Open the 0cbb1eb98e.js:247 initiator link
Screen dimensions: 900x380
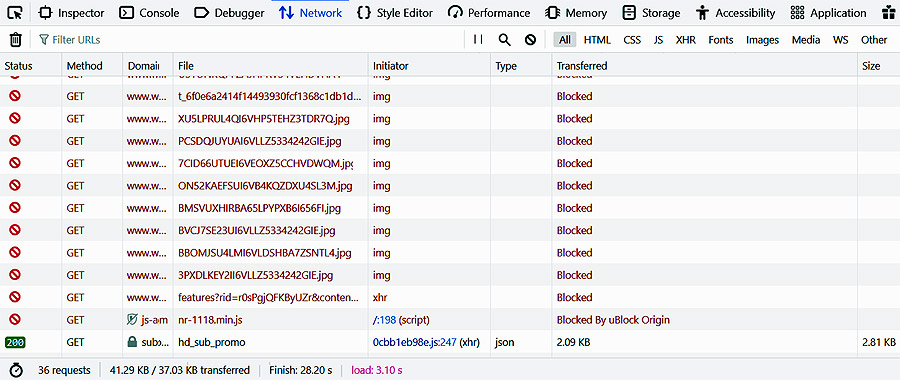click(414, 342)
